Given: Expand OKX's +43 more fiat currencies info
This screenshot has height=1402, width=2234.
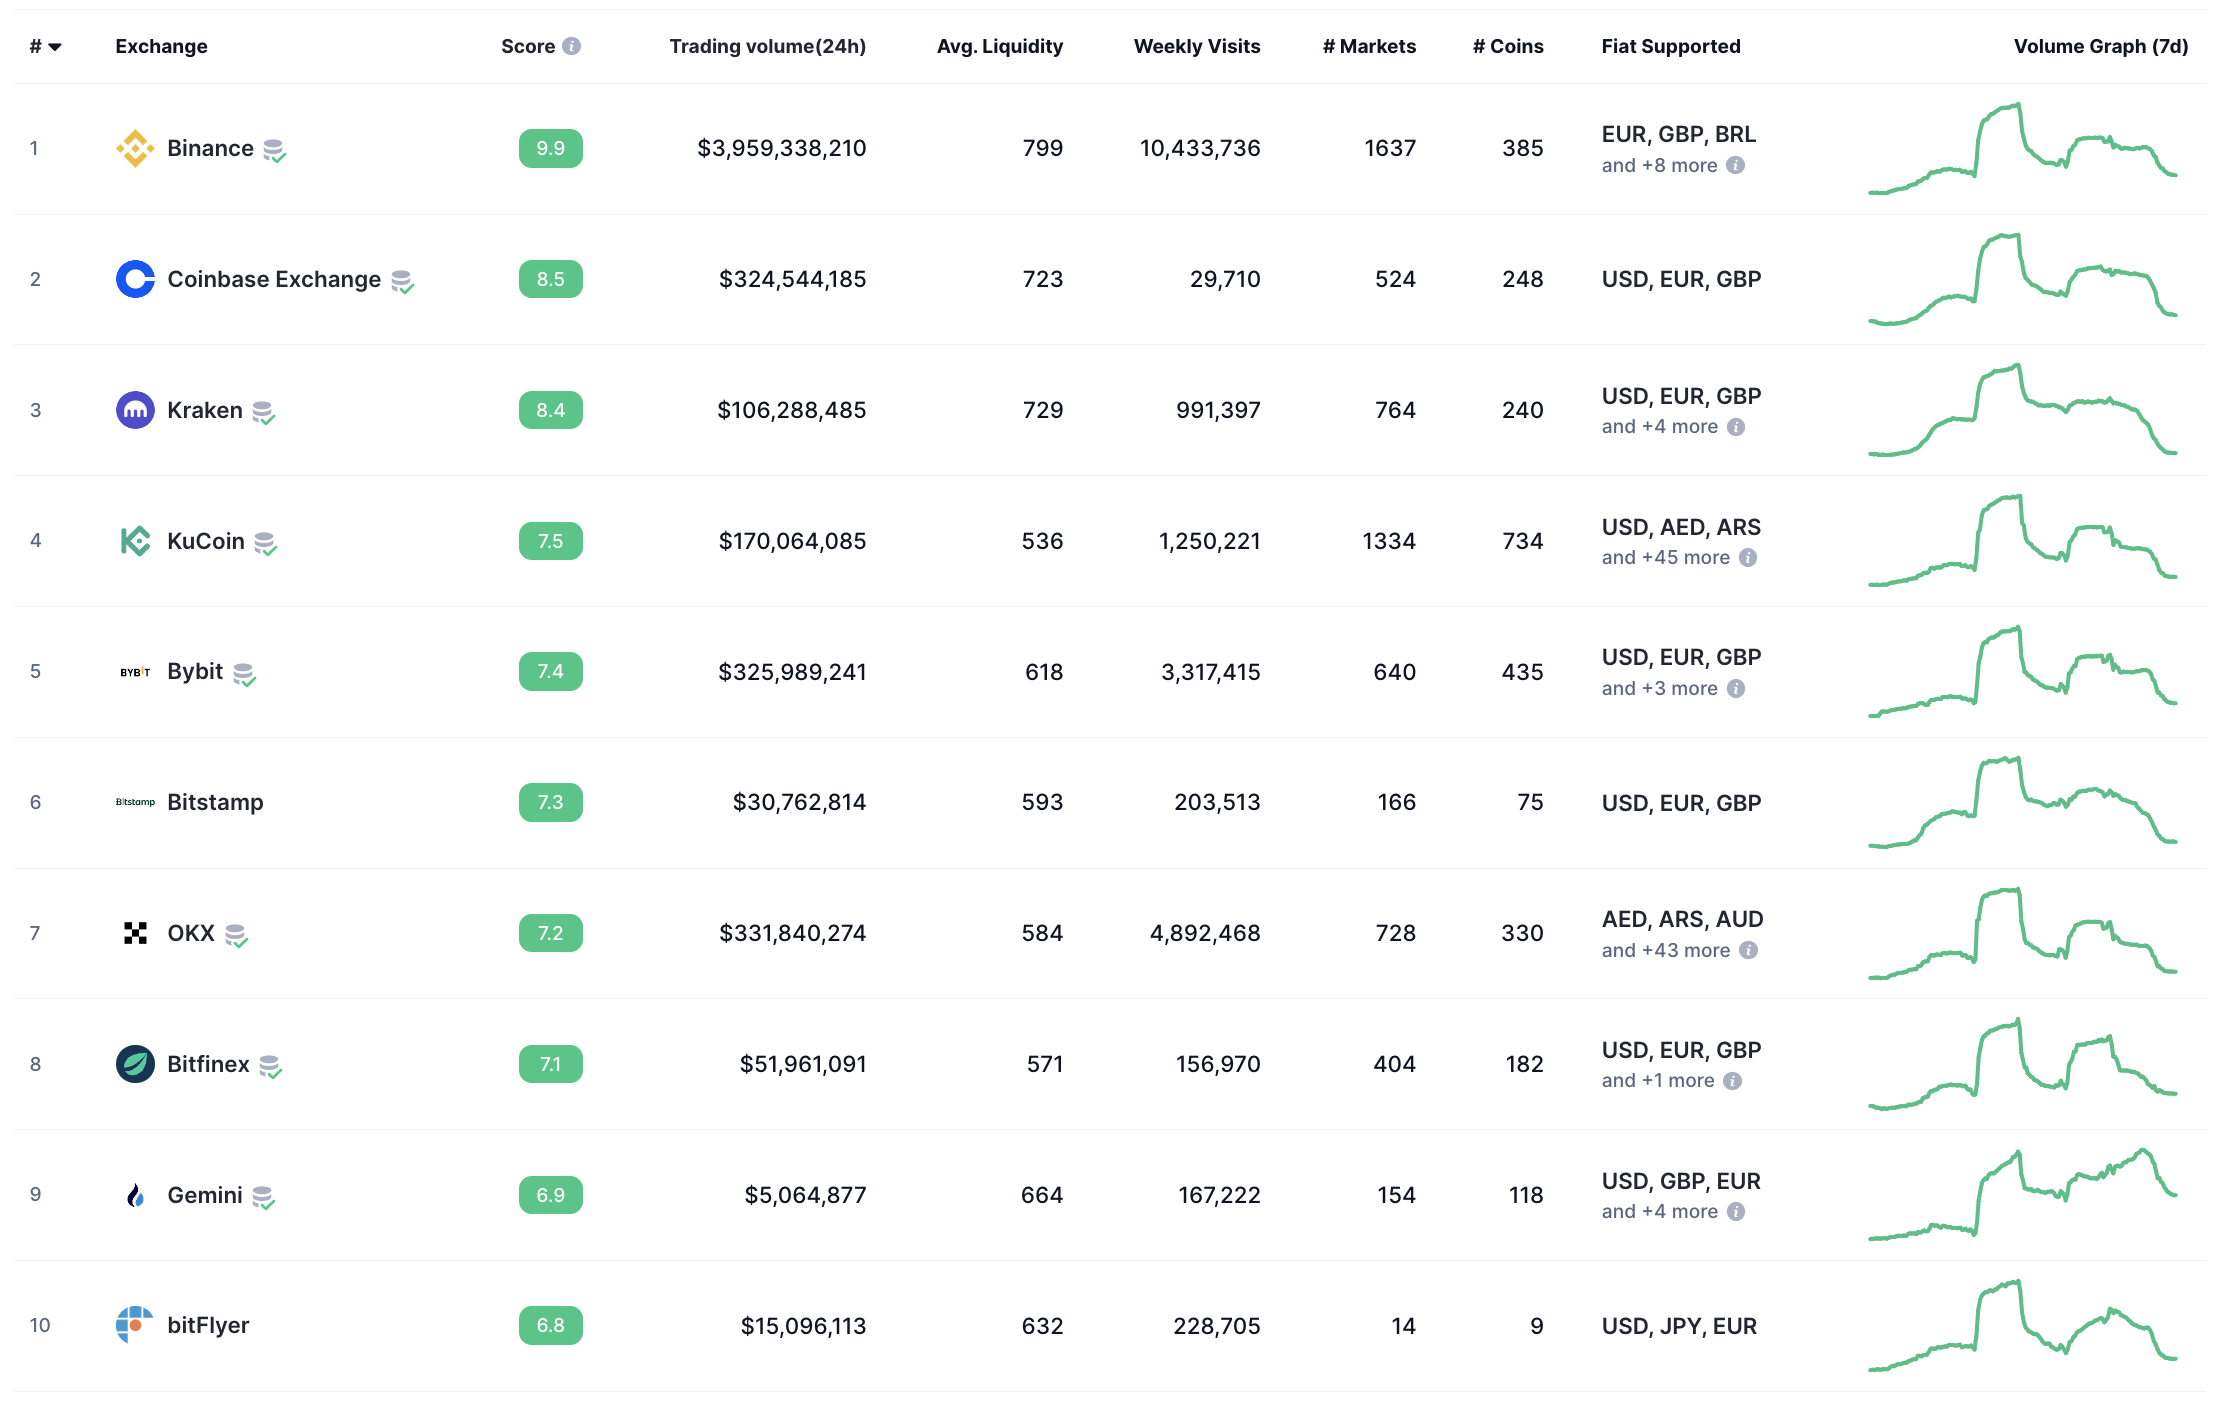Looking at the screenshot, I should coord(1748,950).
